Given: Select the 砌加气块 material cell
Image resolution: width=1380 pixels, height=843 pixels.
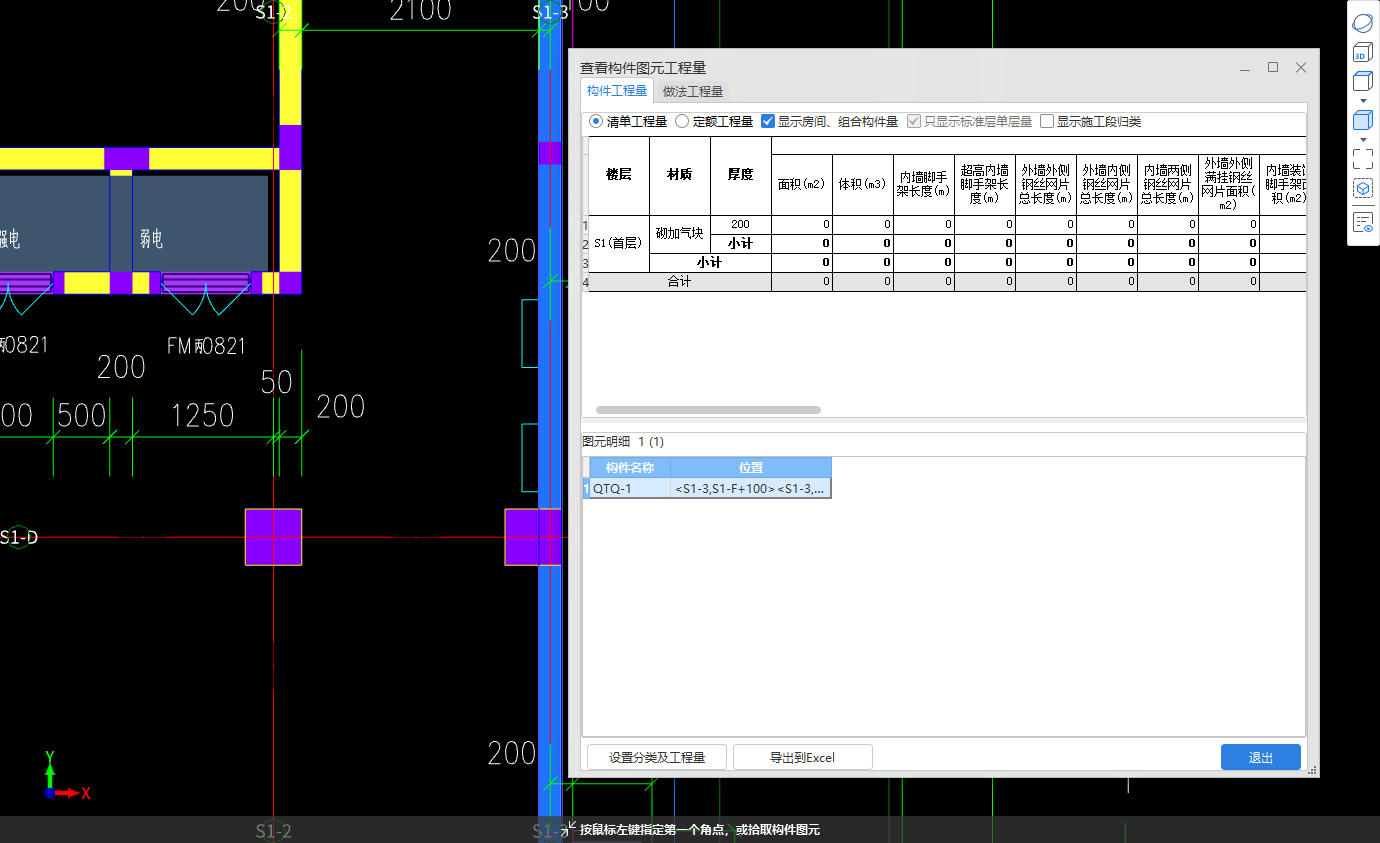Looking at the screenshot, I should pos(680,234).
